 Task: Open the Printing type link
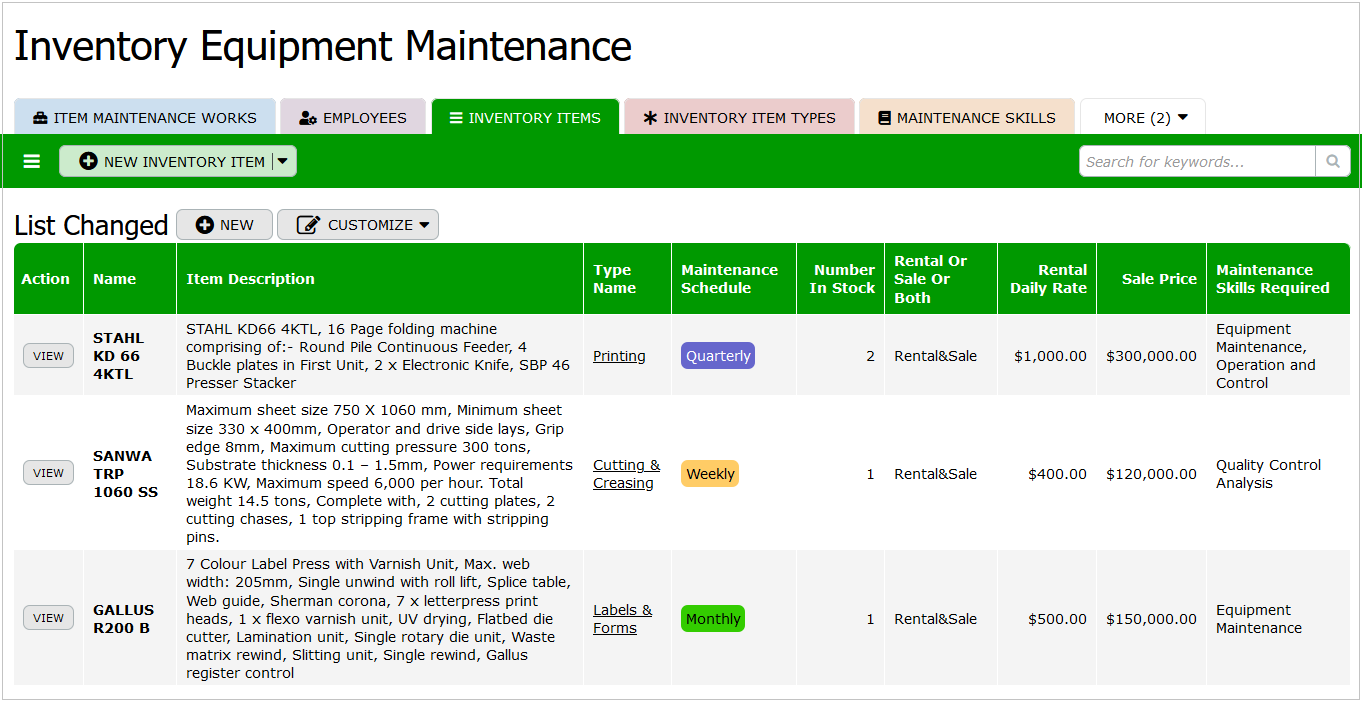click(619, 356)
